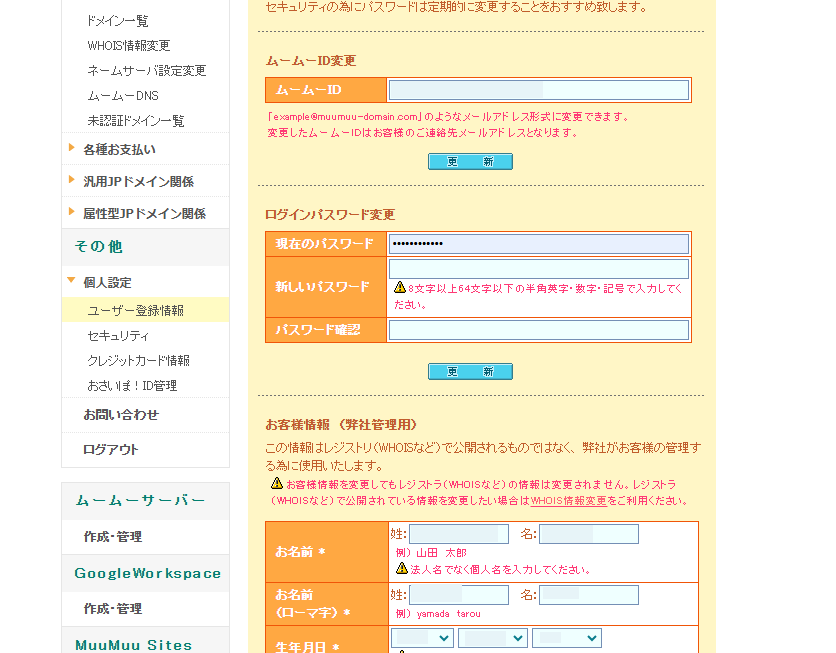Open the WHOIS情報変更 link in notice

568,501
